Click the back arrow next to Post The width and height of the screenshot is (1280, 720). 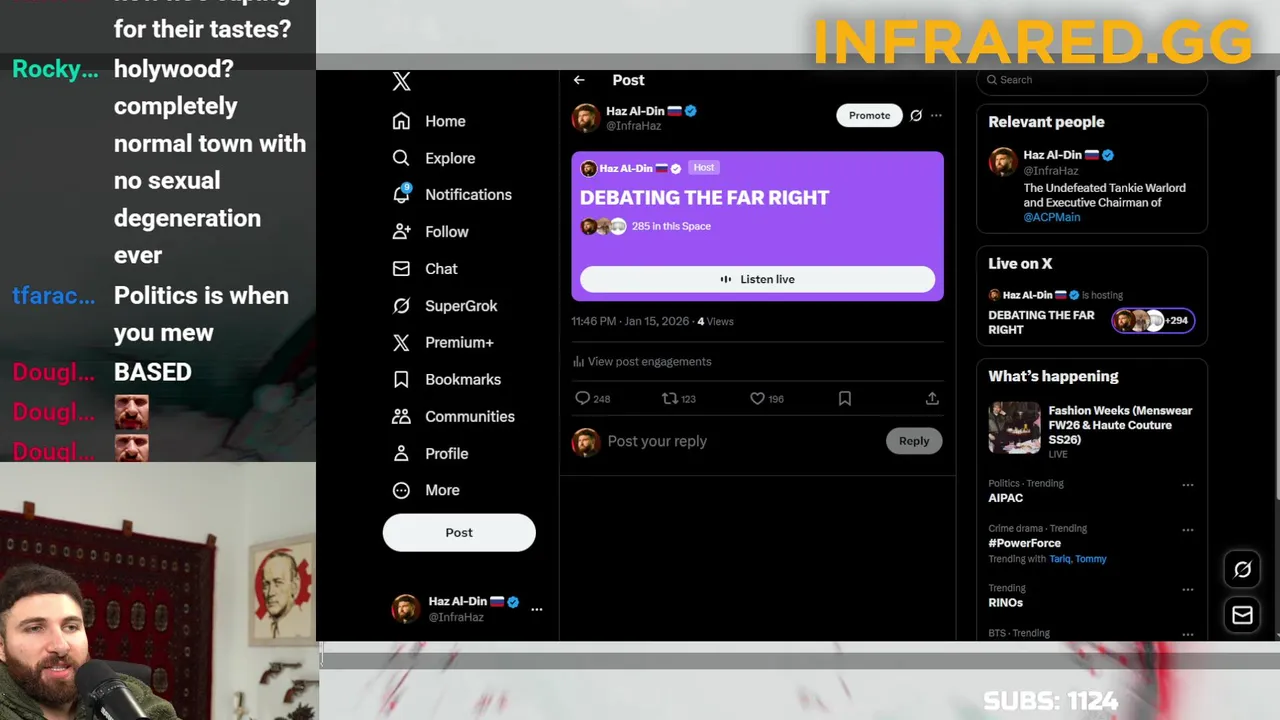[x=579, y=80]
